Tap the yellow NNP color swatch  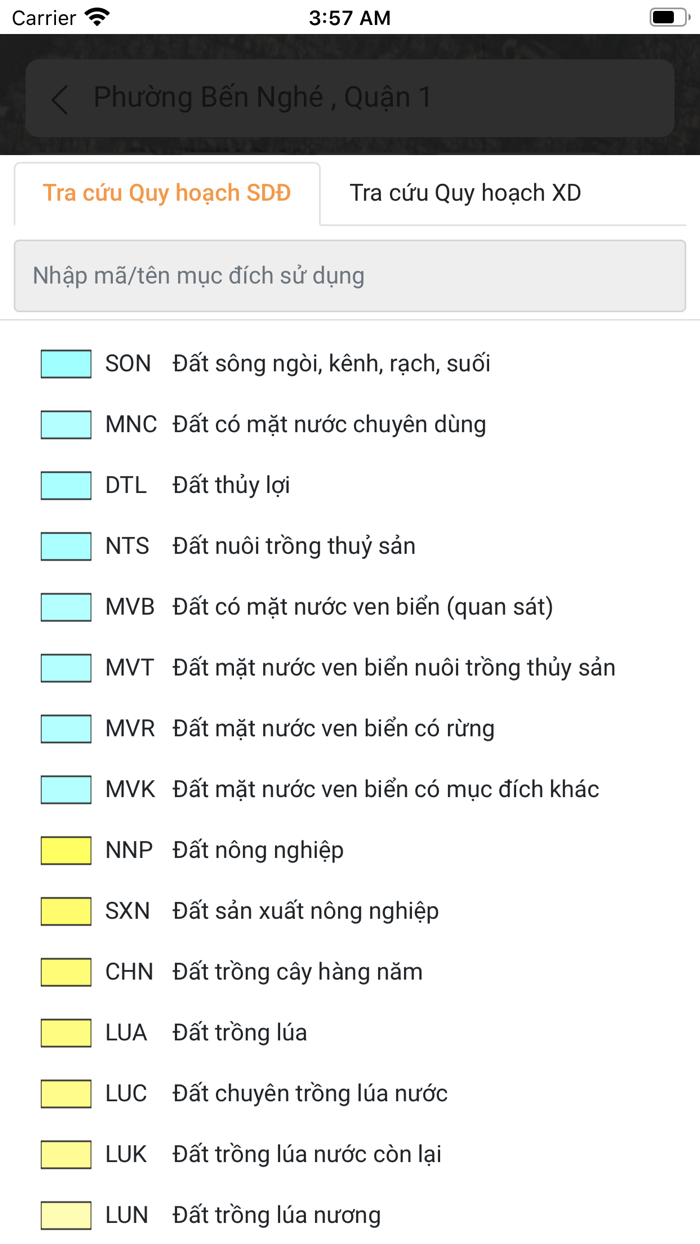64,849
